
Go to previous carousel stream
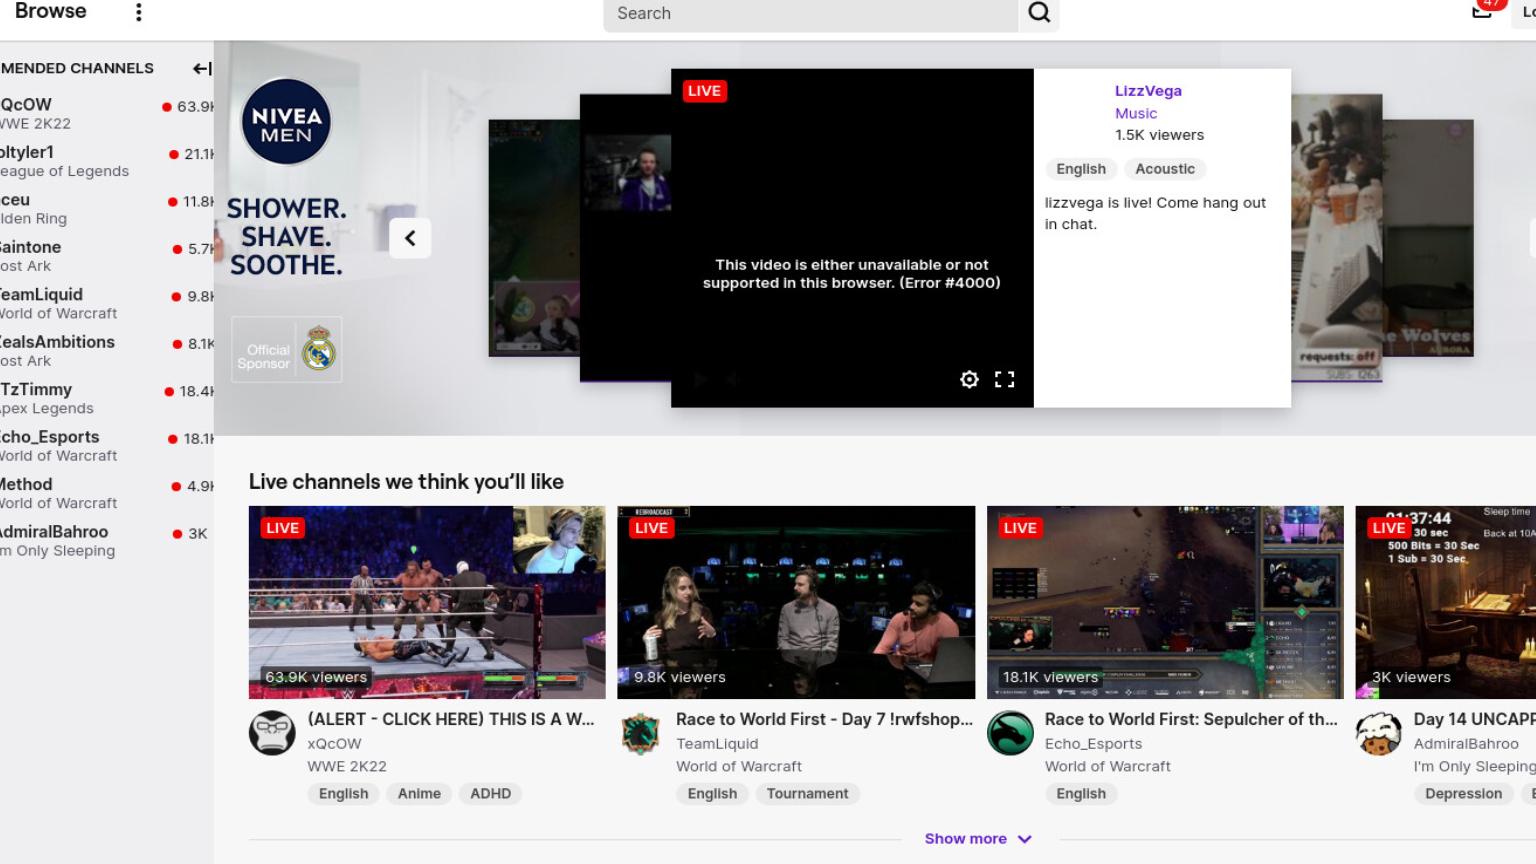point(410,238)
